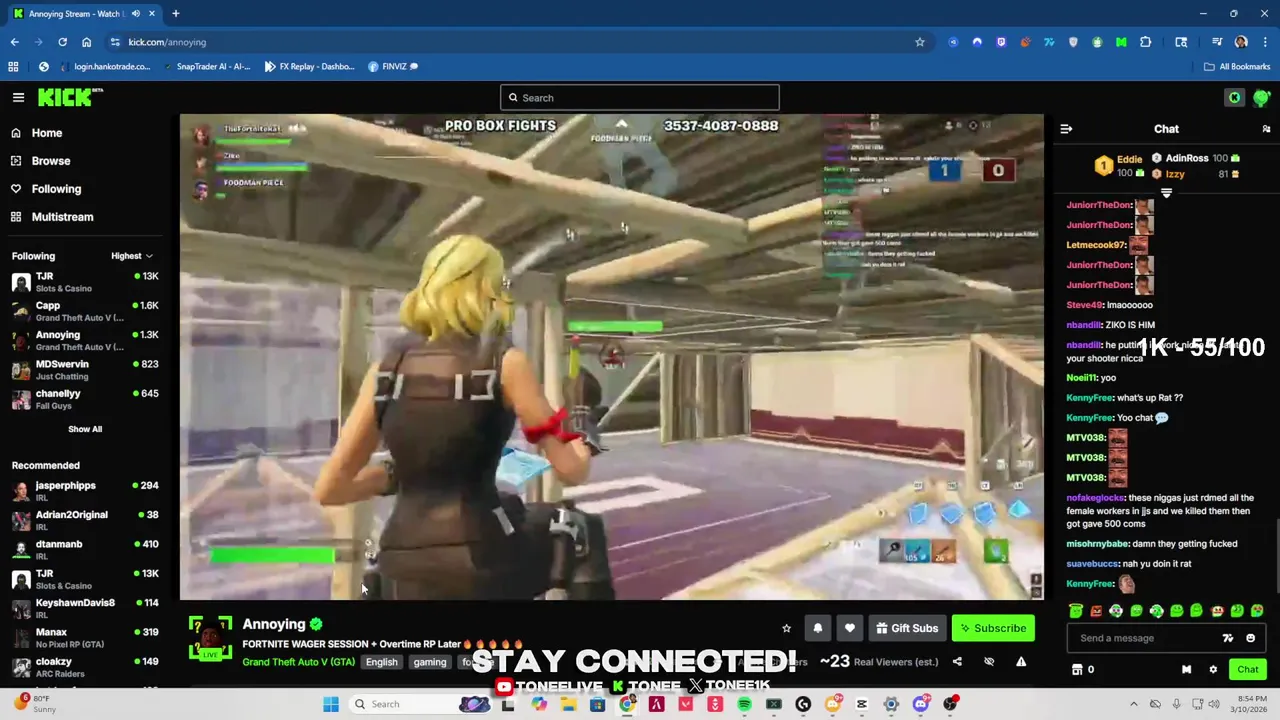This screenshot has height=720, width=1280.
Task: Click the Chrome media control icon
Action: (1217, 42)
